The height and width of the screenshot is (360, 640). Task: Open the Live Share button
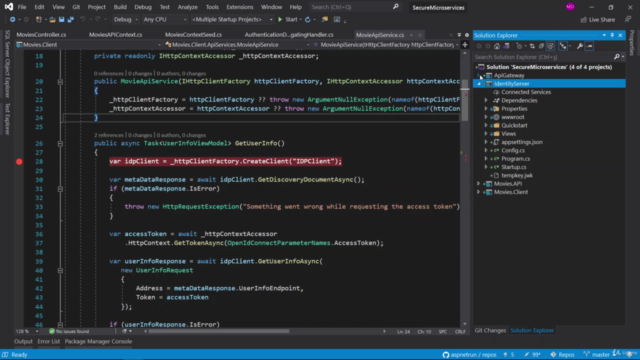pos(598,20)
